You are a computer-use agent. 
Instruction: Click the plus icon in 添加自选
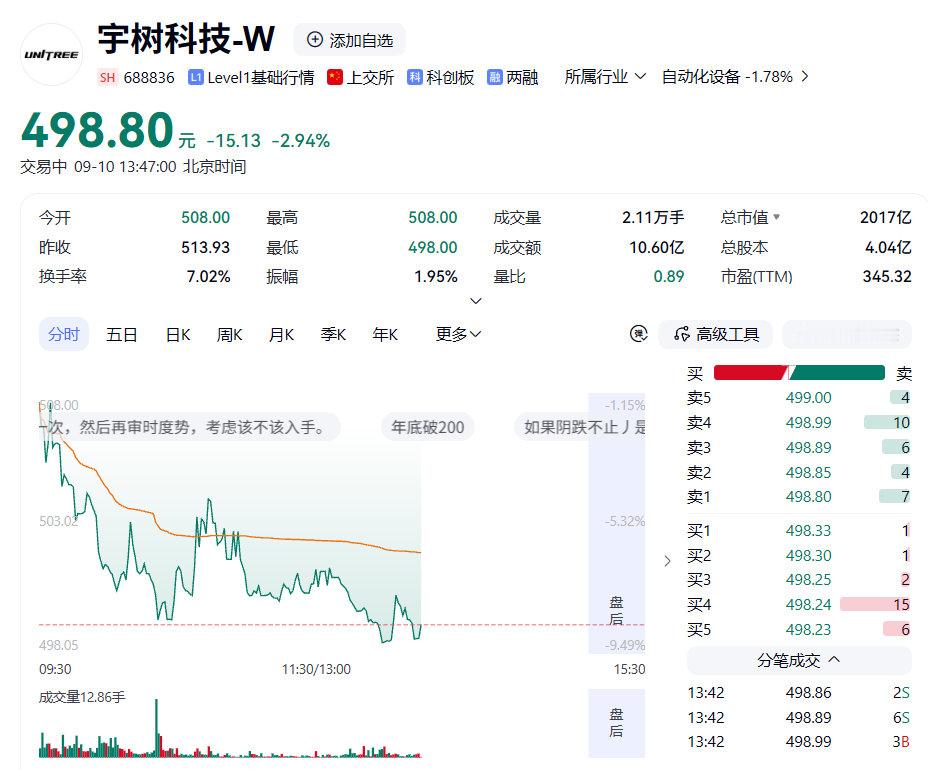coord(315,40)
